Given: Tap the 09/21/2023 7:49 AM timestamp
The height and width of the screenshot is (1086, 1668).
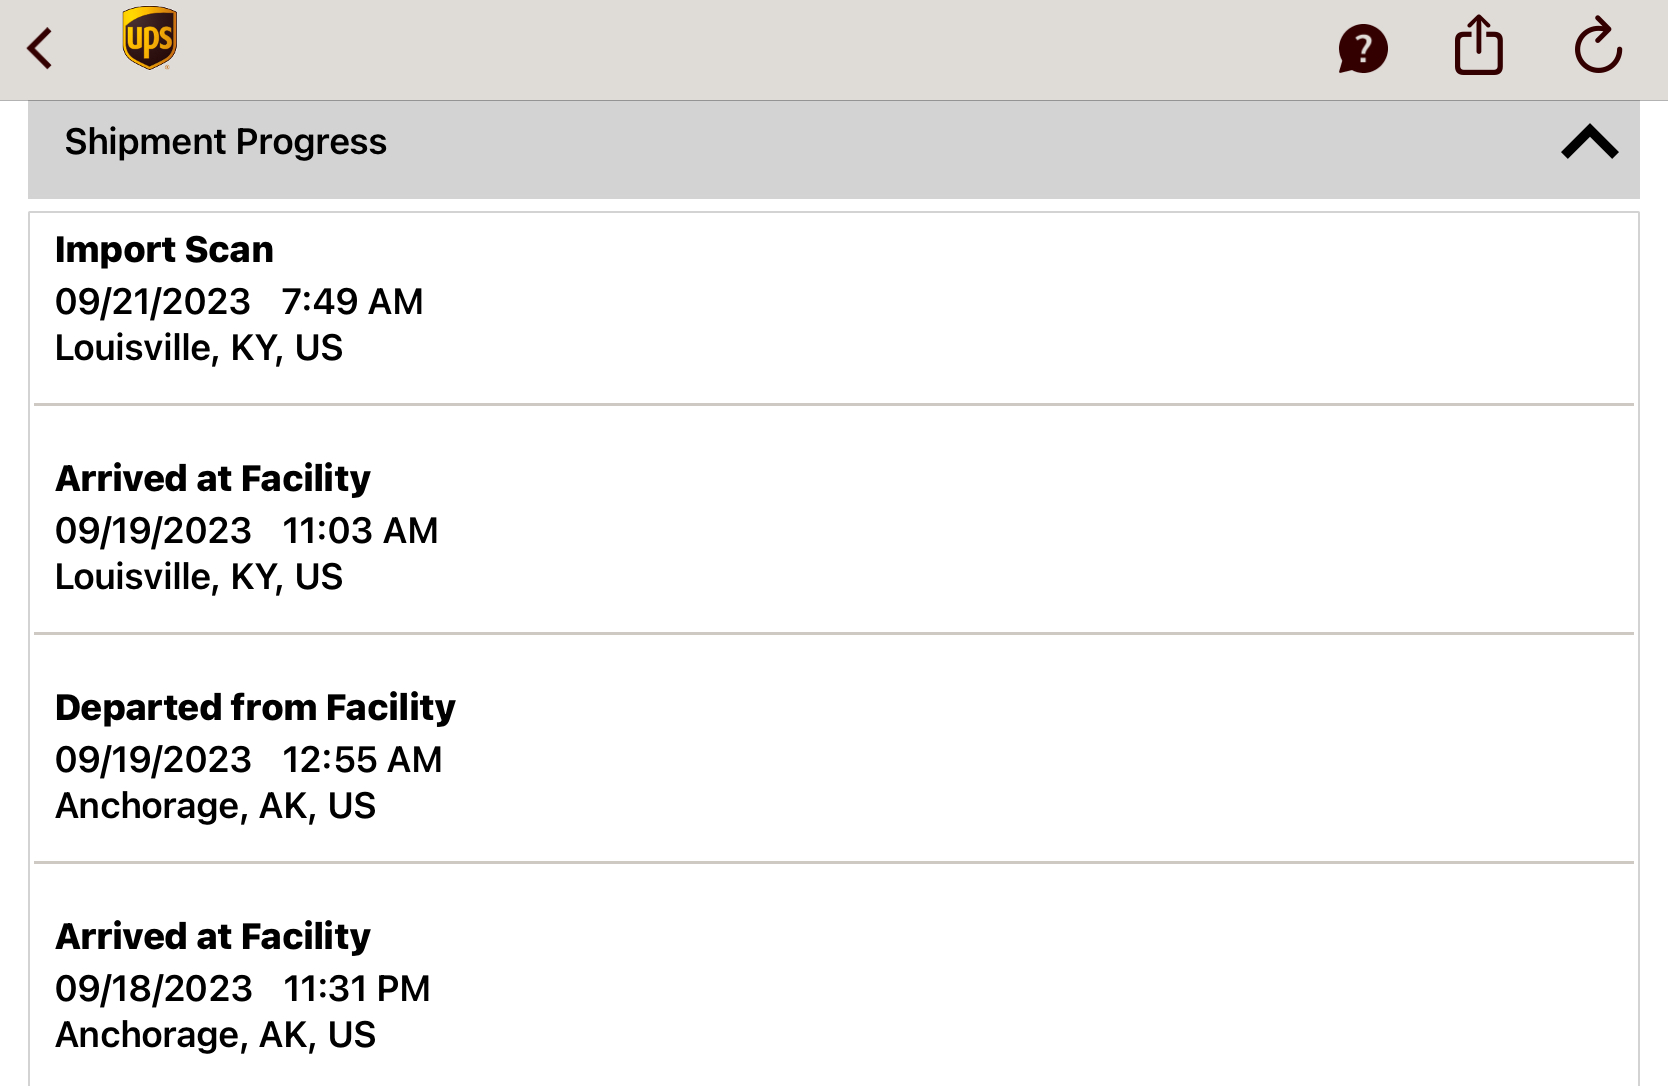Looking at the screenshot, I should pos(239,301).
